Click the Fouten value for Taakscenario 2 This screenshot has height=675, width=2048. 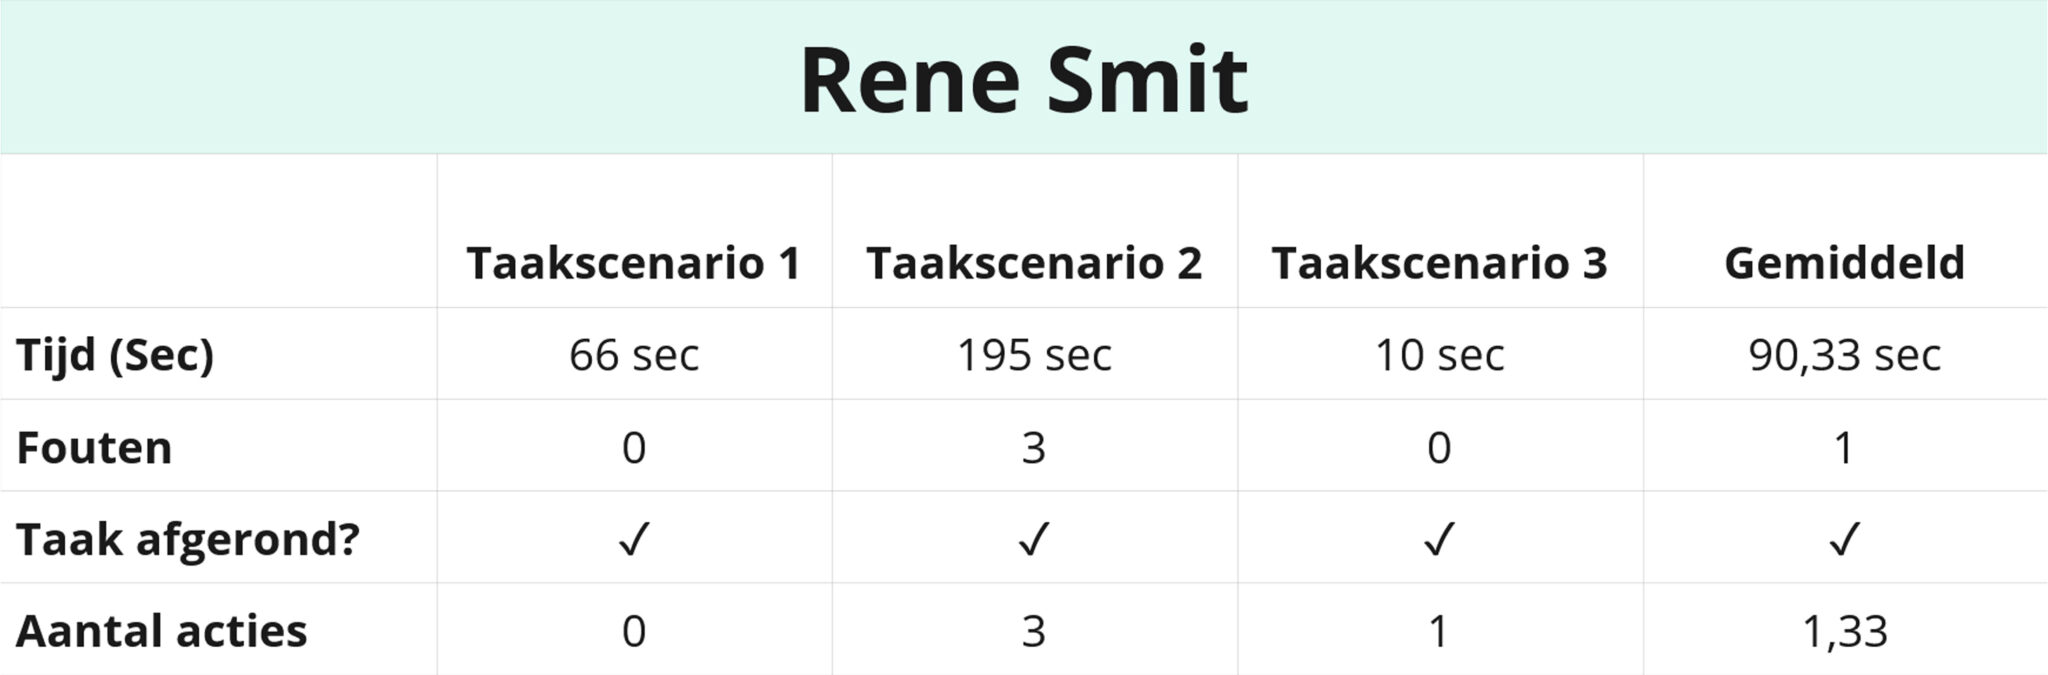(1034, 447)
